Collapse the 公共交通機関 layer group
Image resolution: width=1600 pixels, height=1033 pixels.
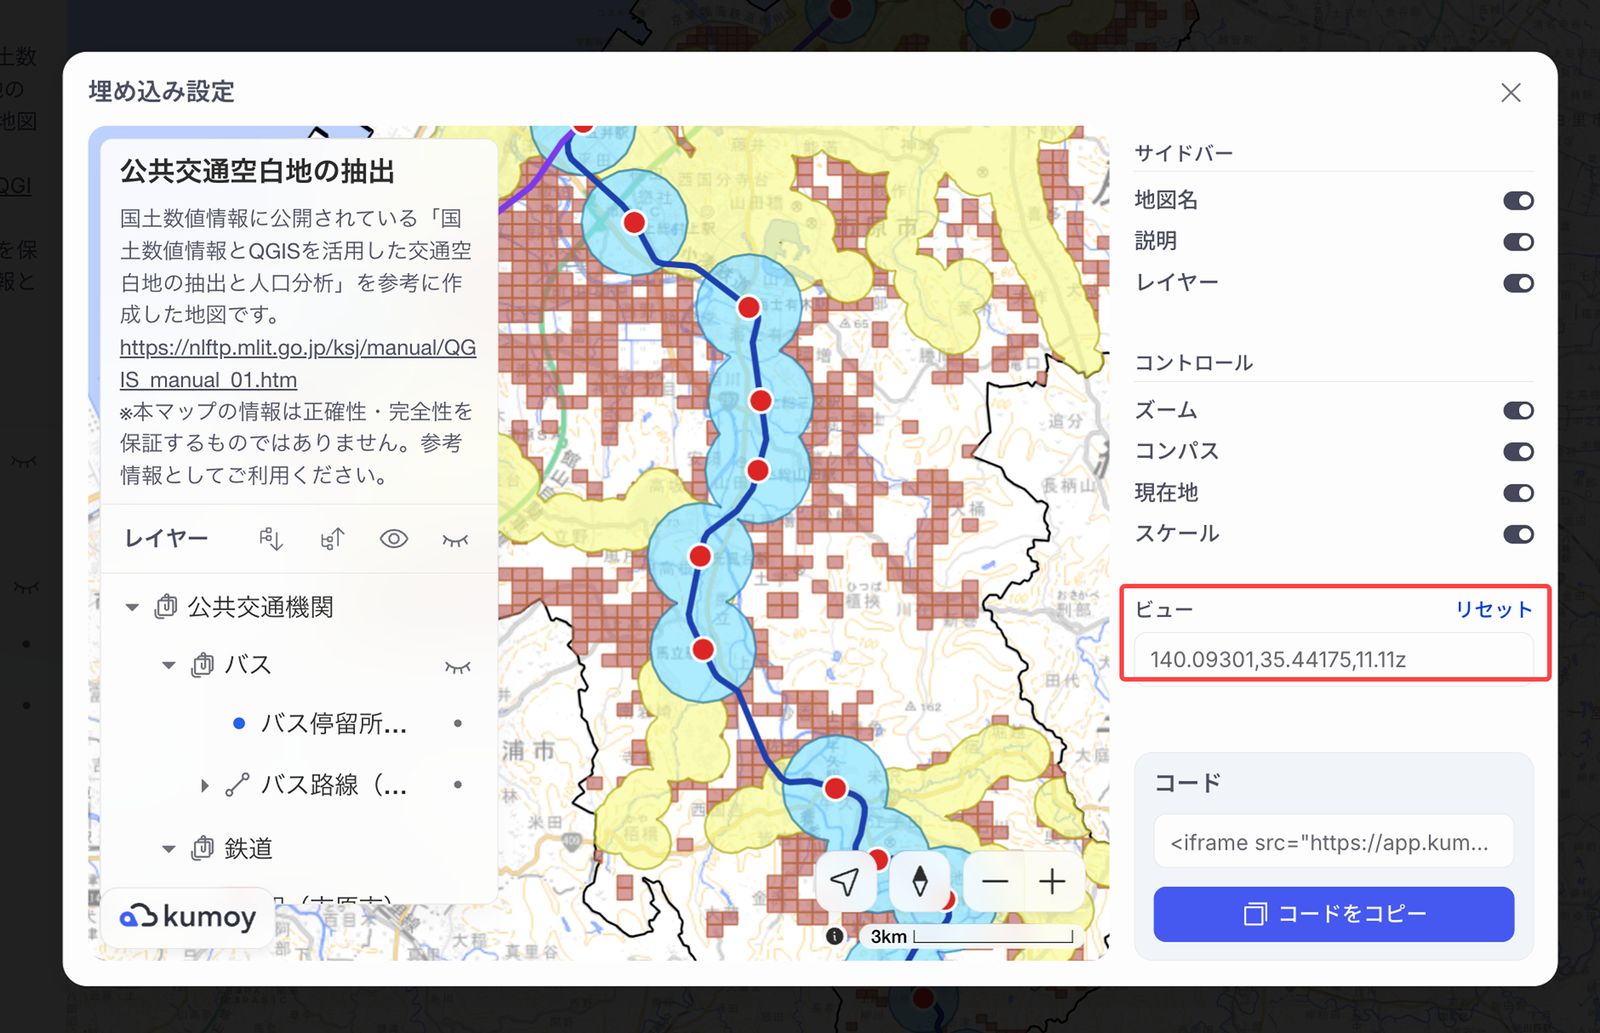click(x=132, y=607)
